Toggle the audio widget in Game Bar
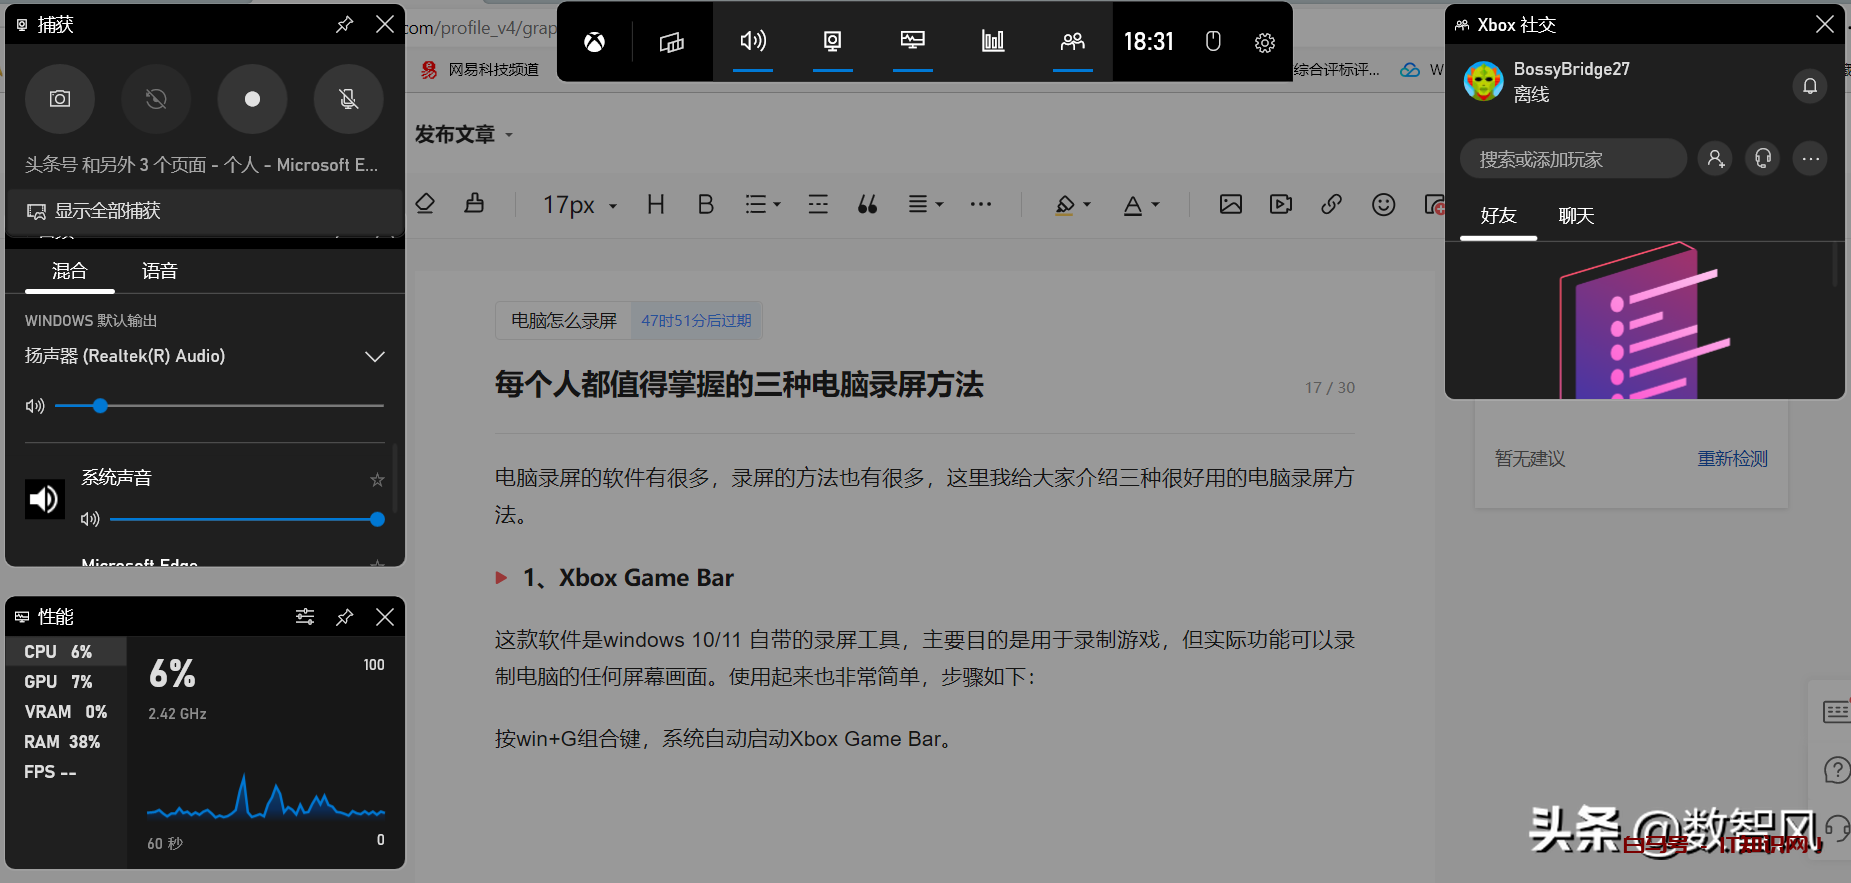Viewport: 1851px width, 883px height. pyautogui.click(x=752, y=41)
